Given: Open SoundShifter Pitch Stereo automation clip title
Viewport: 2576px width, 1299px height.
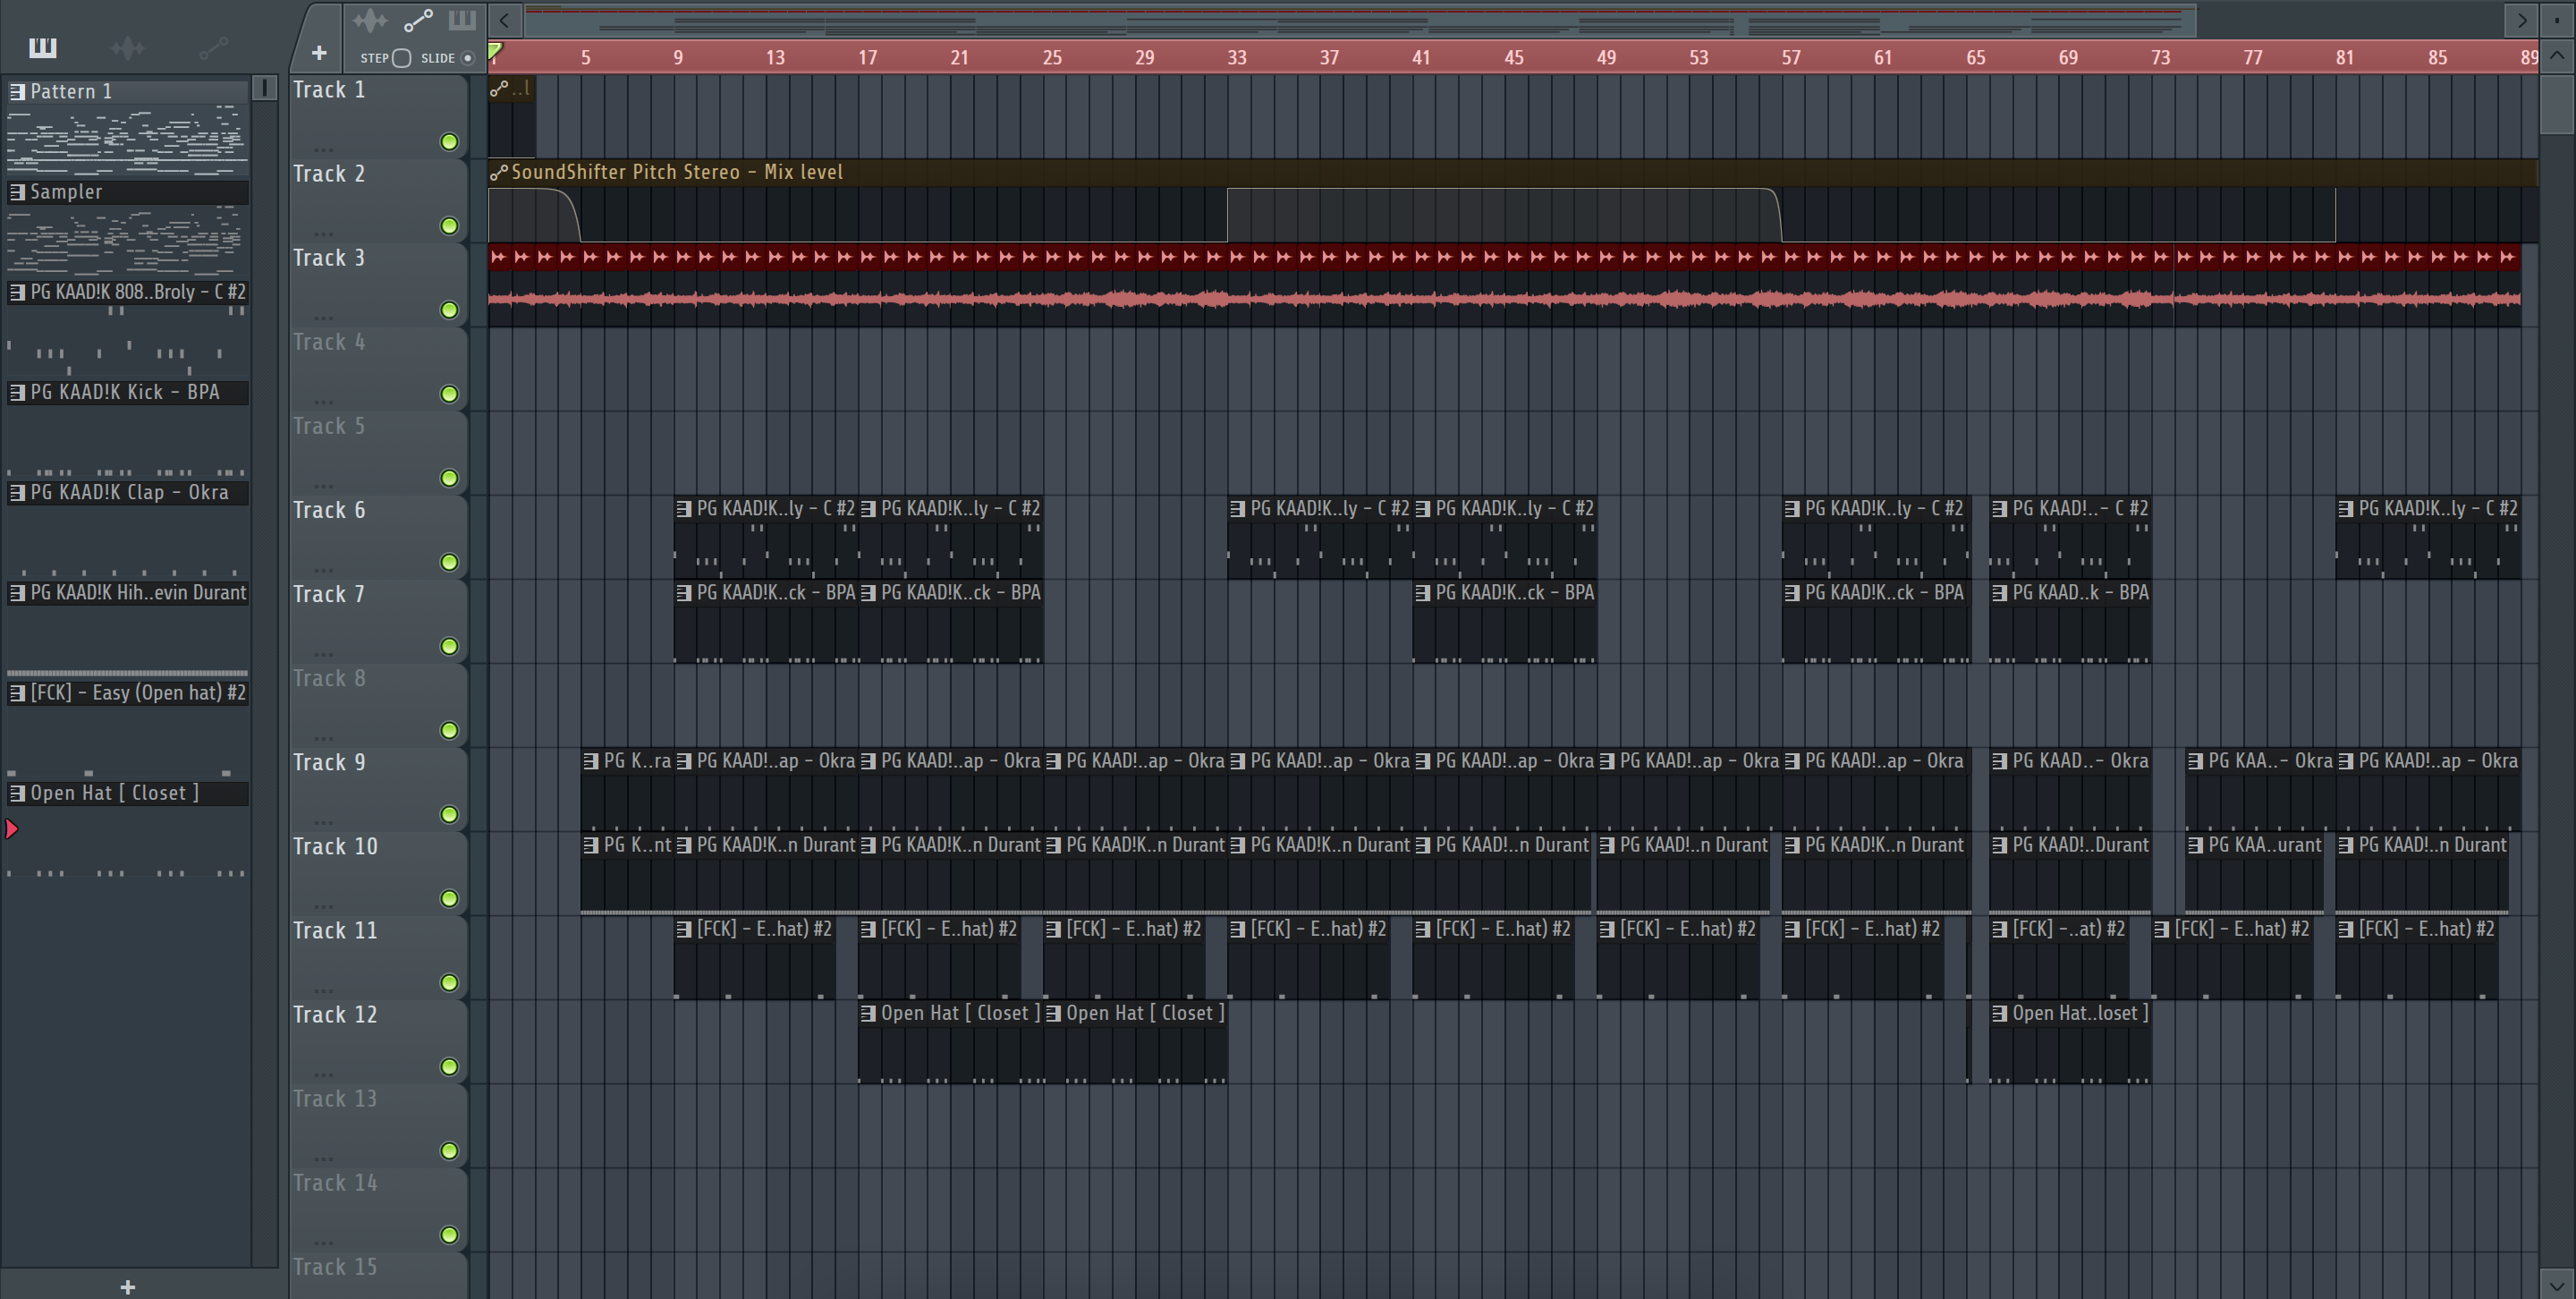Looking at the screenshot, I should [x=676, y=172].
